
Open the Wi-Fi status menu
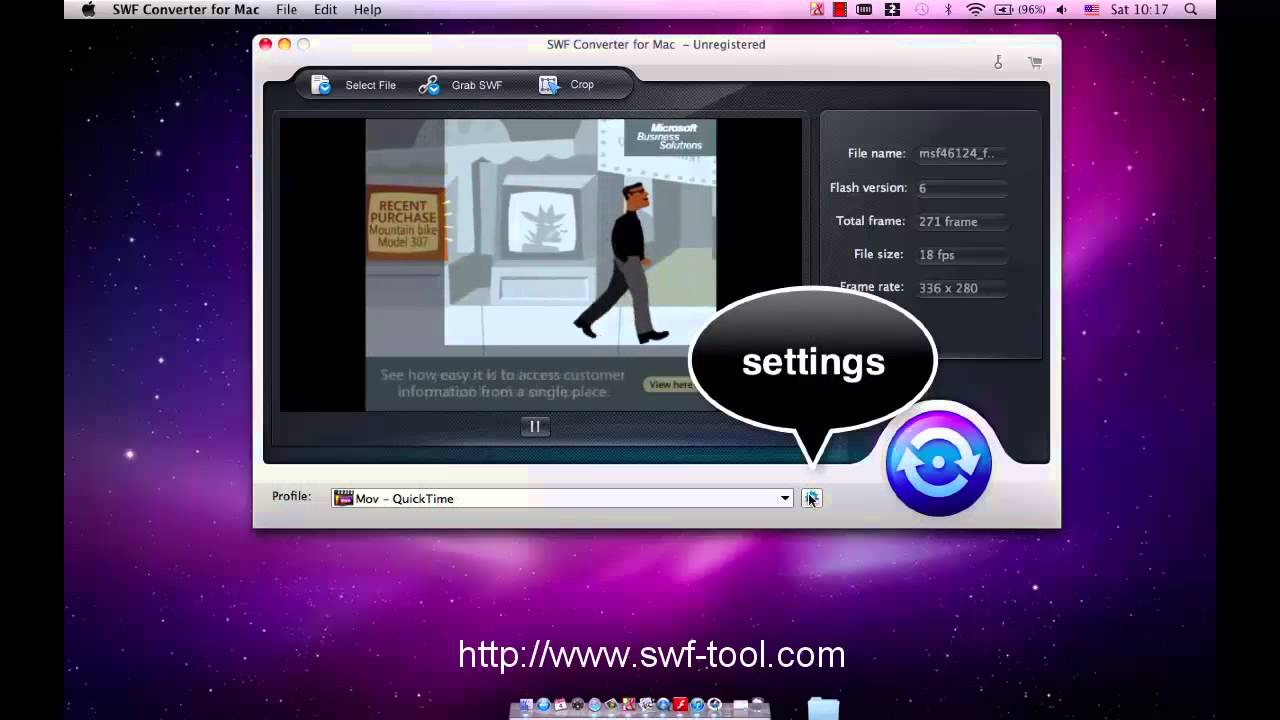pyautogui.click(x=975, y=9)
